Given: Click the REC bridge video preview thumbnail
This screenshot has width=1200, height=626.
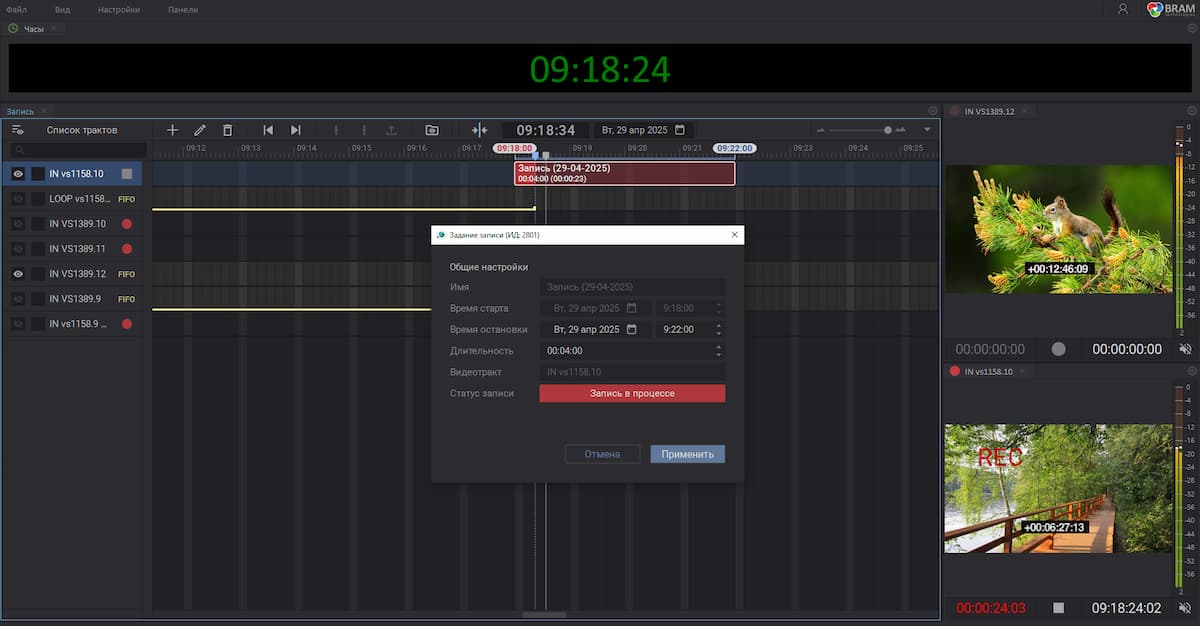Looking at the screenshot, I should click(1058, 488).
